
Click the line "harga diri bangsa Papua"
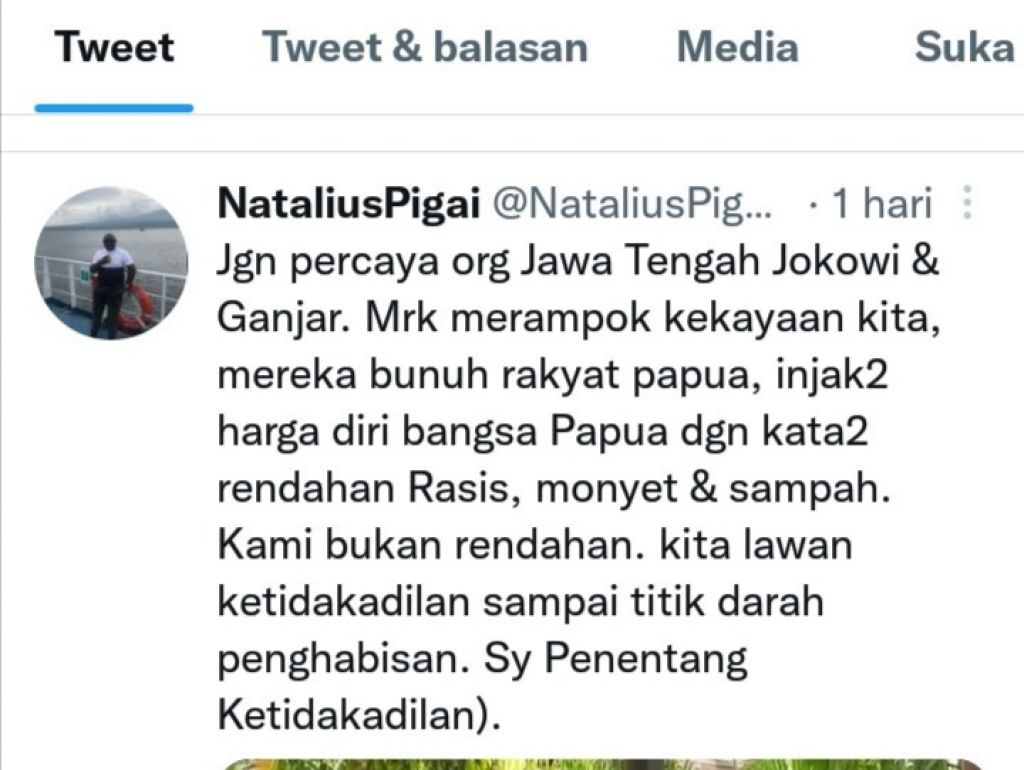pyautogui.click(x=543, y=432)
